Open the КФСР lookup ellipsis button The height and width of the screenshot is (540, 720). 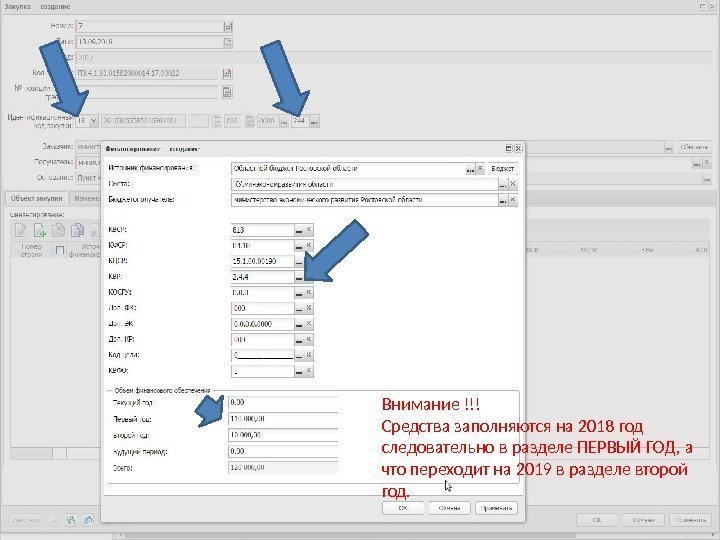tap(299, 246)
